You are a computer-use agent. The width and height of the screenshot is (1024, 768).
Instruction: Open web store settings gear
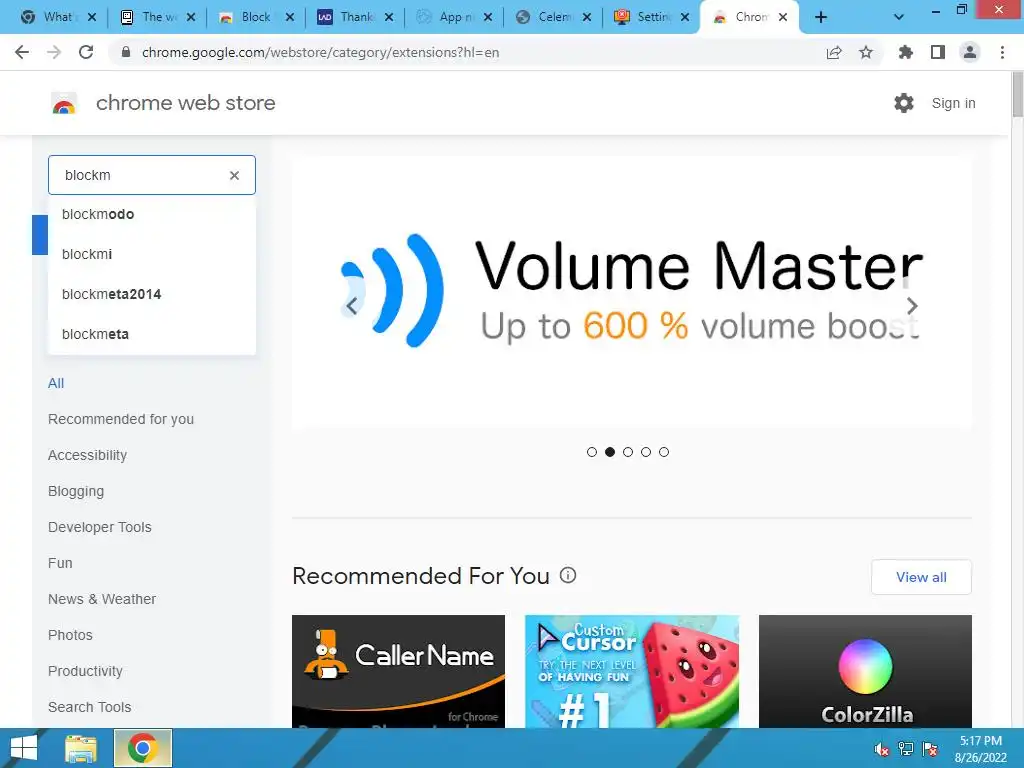pyautogui.click(x=904, y=103)
